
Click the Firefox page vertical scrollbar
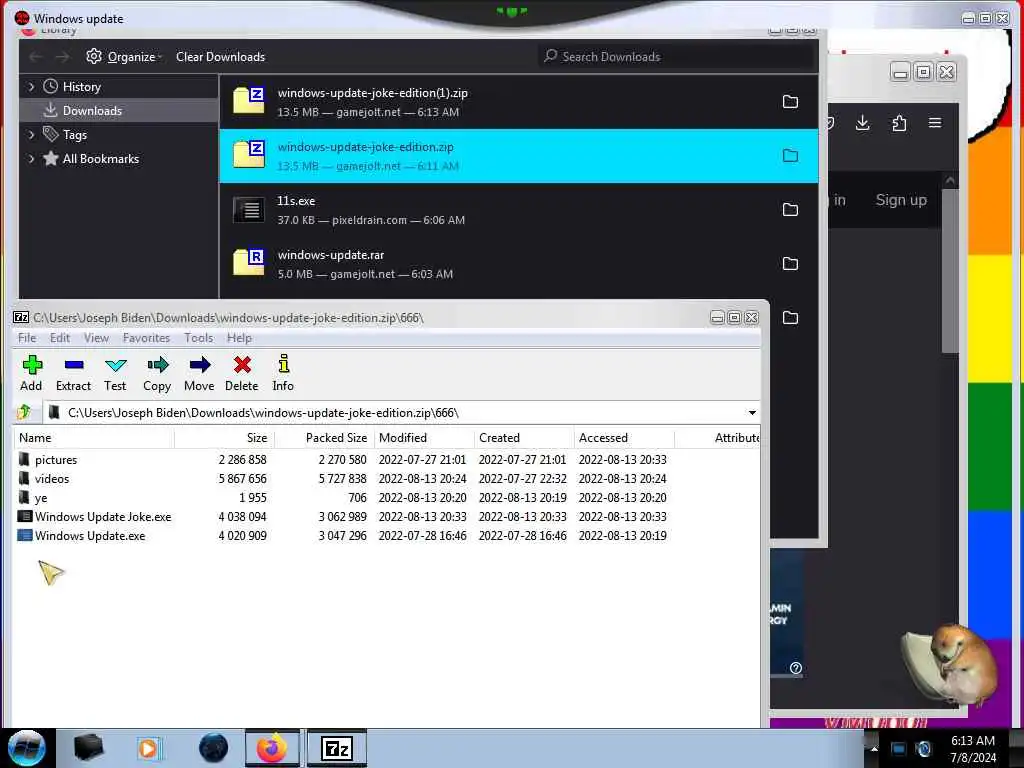click(x=950, y=271)
